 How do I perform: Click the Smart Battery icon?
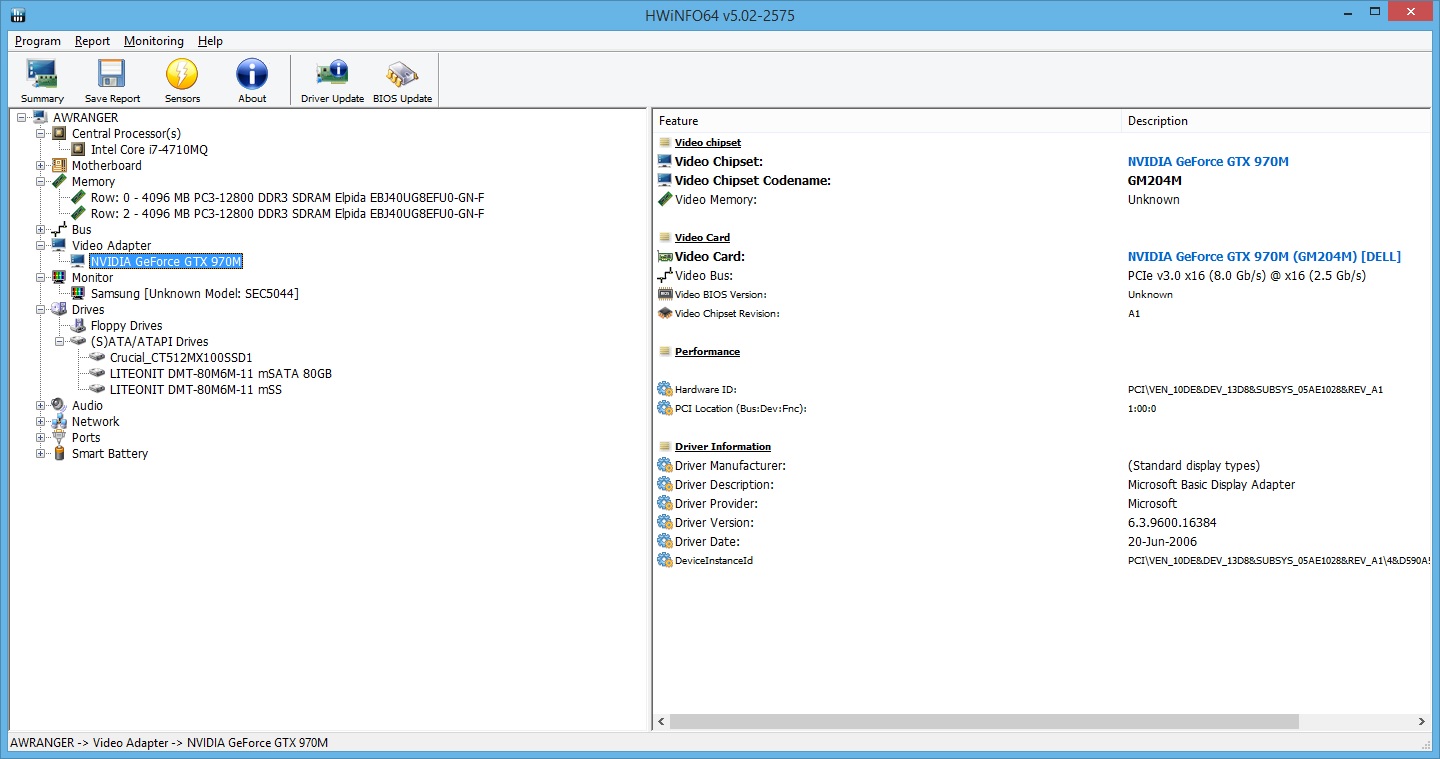(x=59, y=454)
